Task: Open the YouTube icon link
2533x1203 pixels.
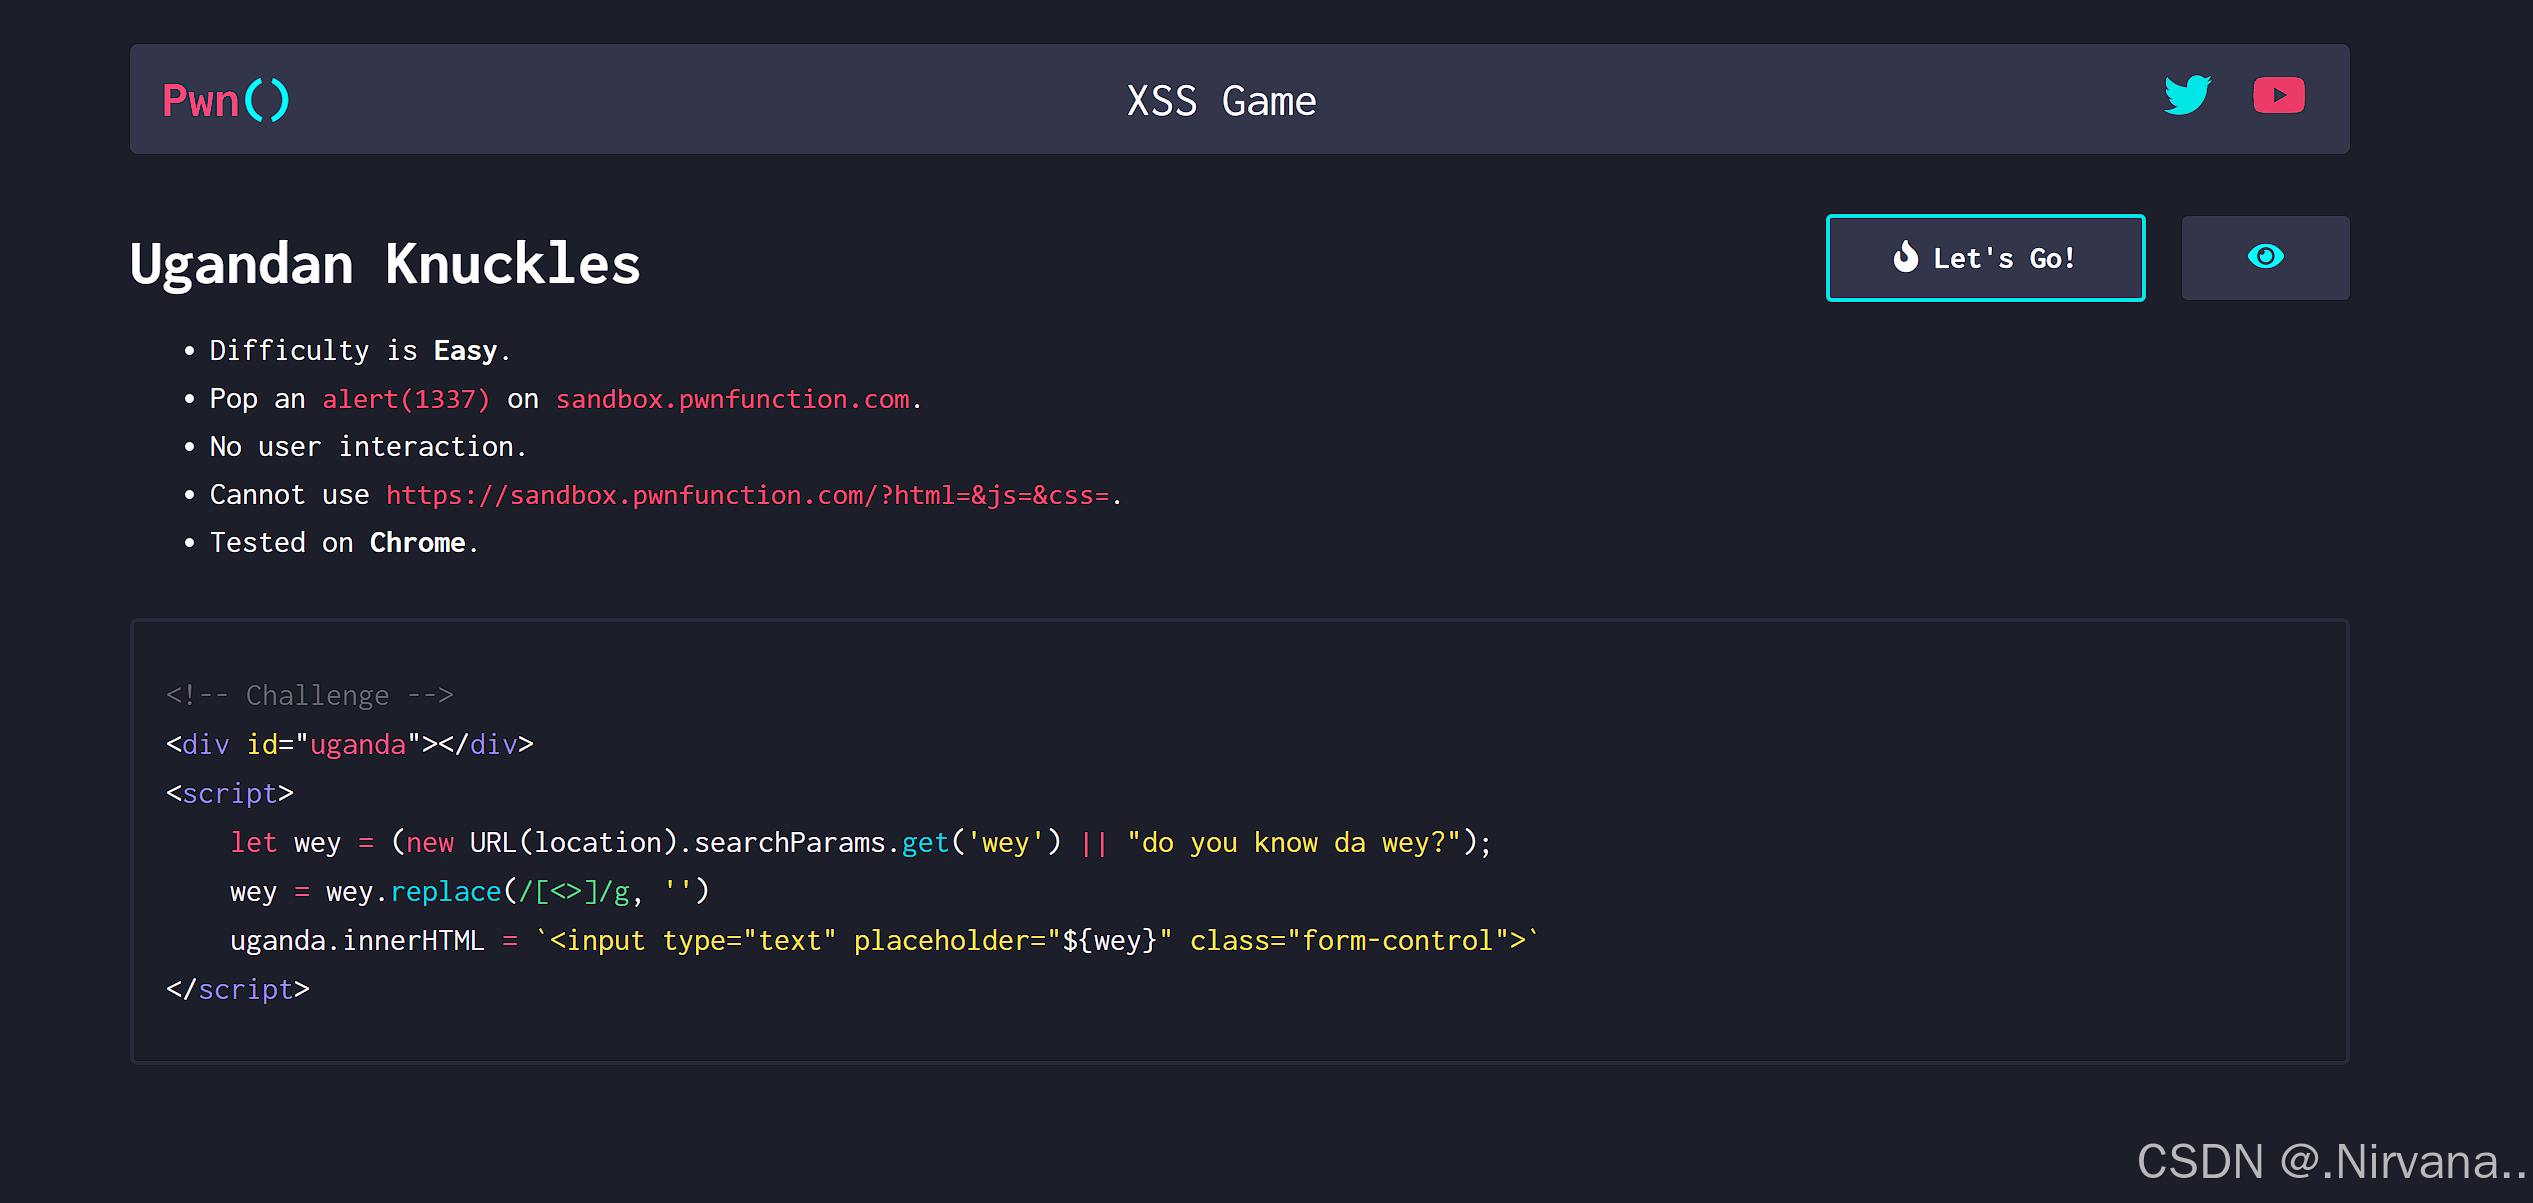Action: pyautogui.click(x=2278, y=96)
